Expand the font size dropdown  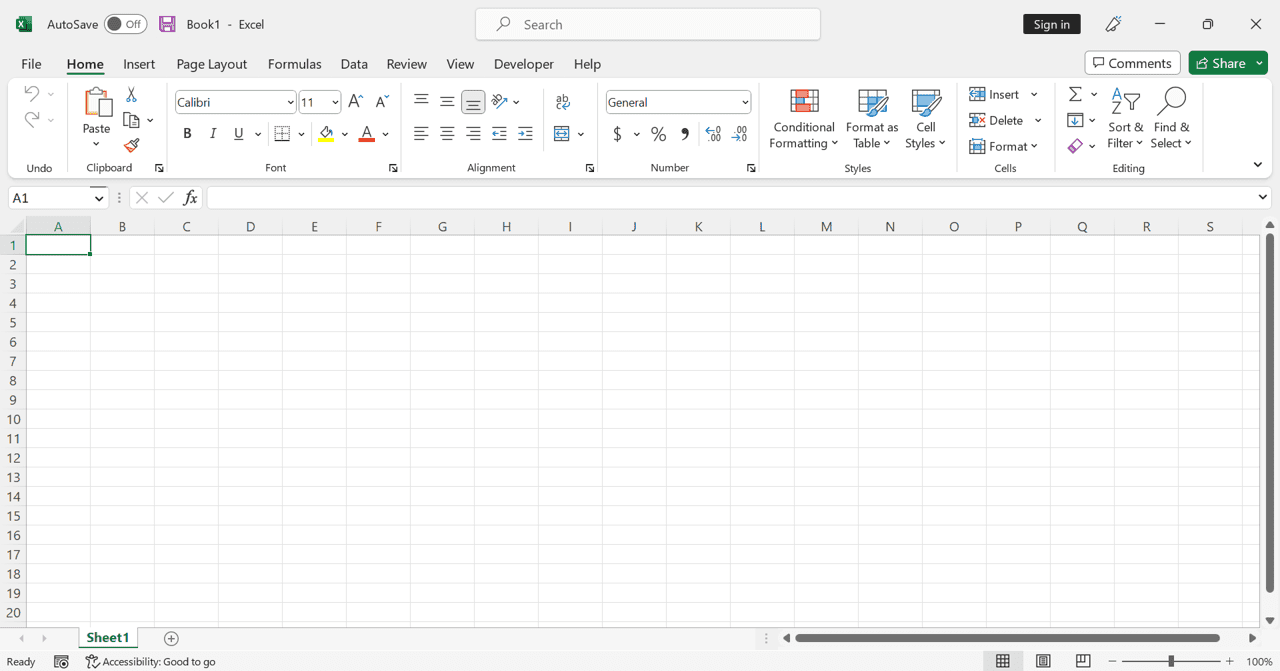click(x=333, y=101)
